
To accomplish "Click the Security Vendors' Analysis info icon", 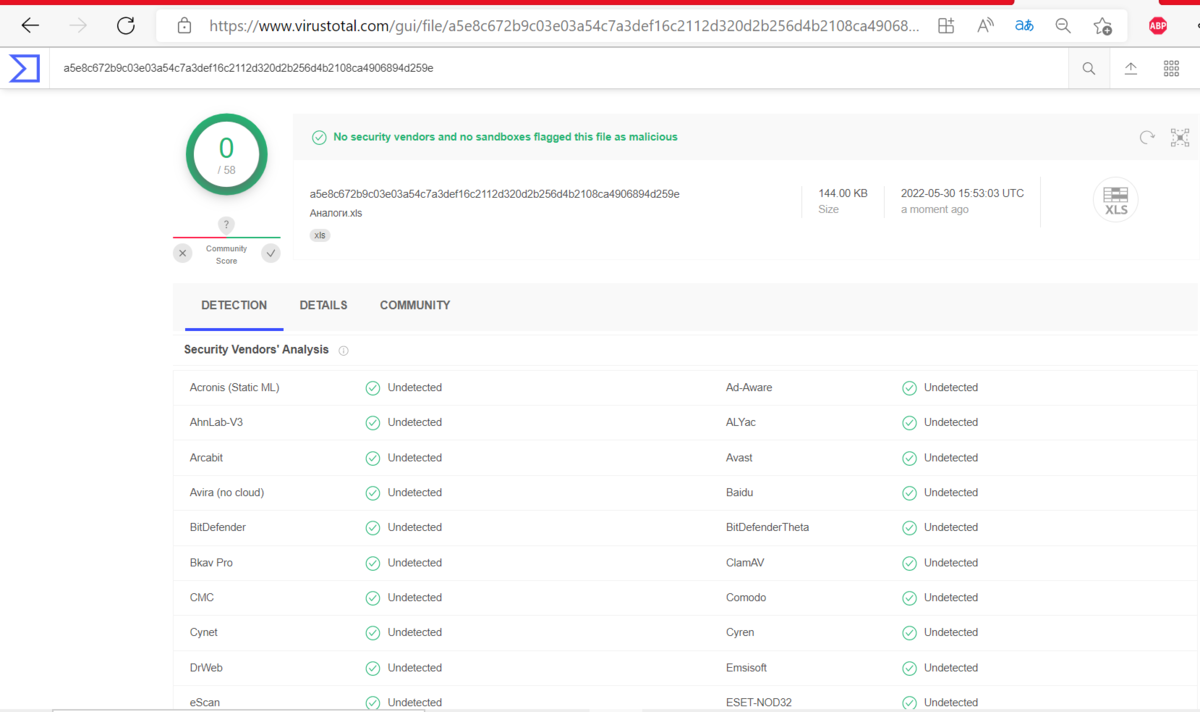I will [343, 351].
